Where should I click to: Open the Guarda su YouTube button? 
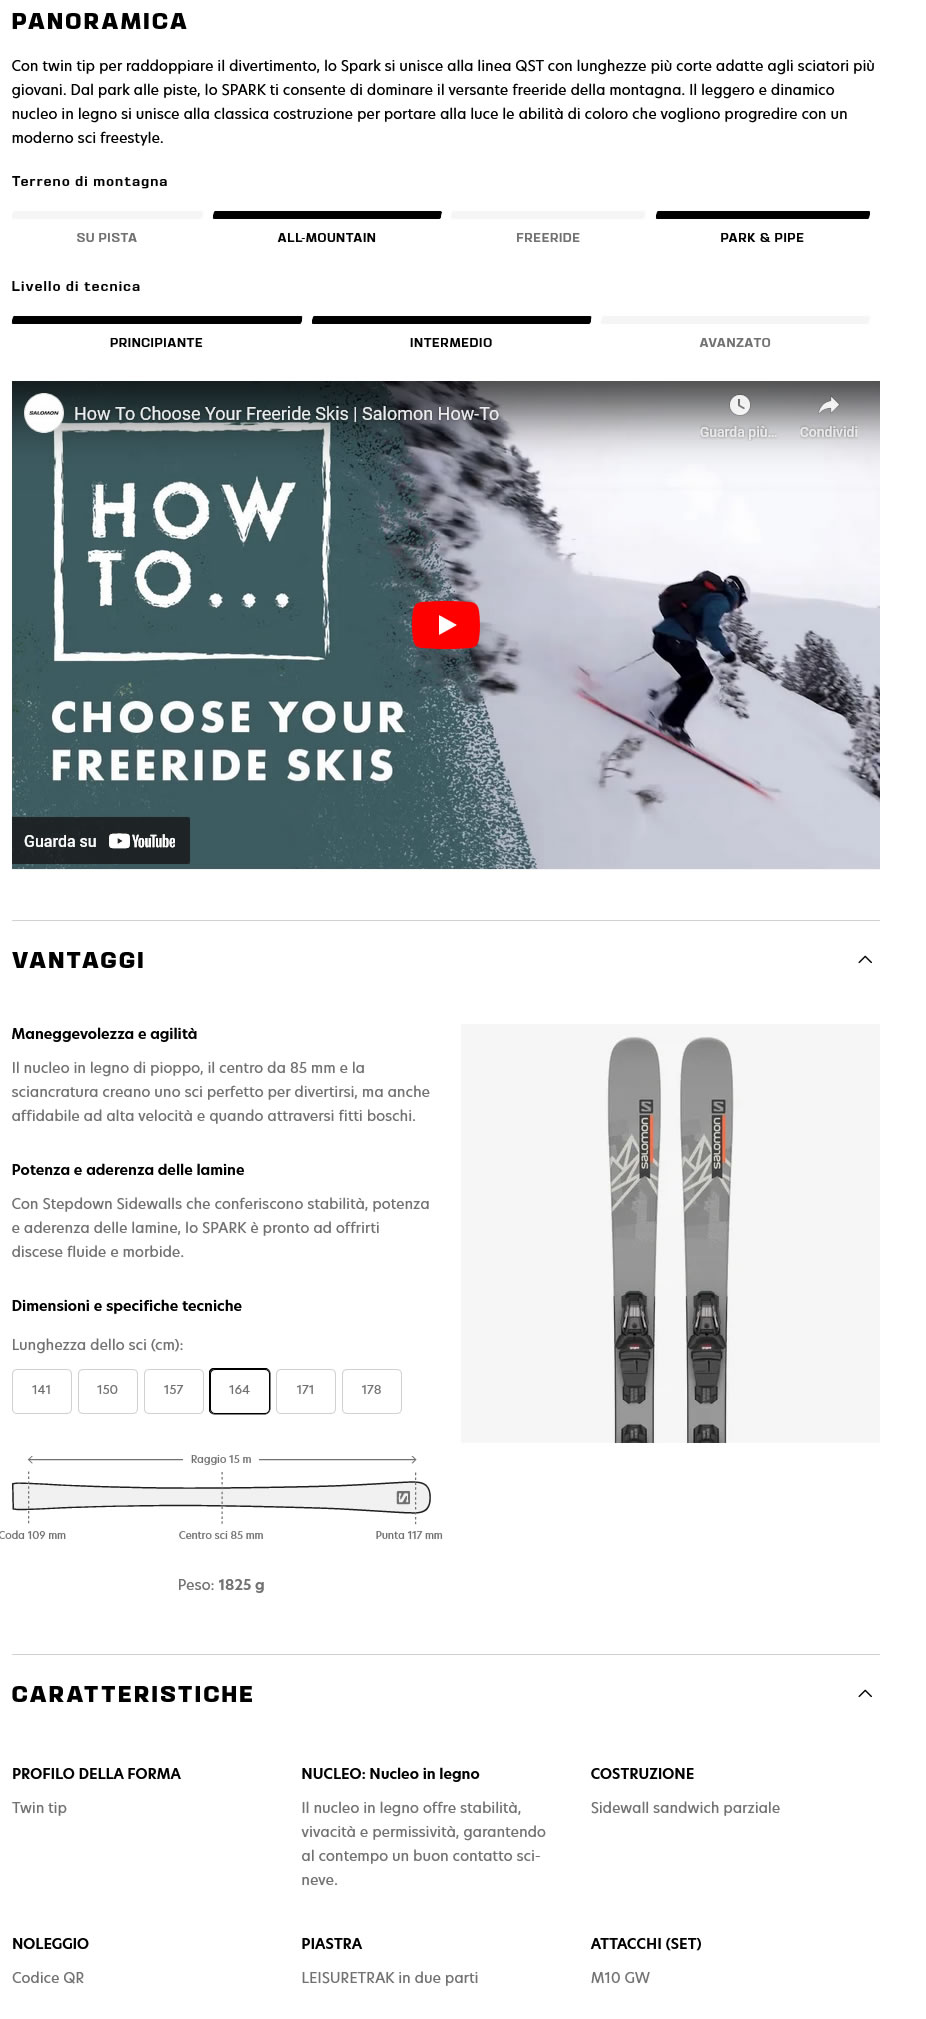coord(101,841)
